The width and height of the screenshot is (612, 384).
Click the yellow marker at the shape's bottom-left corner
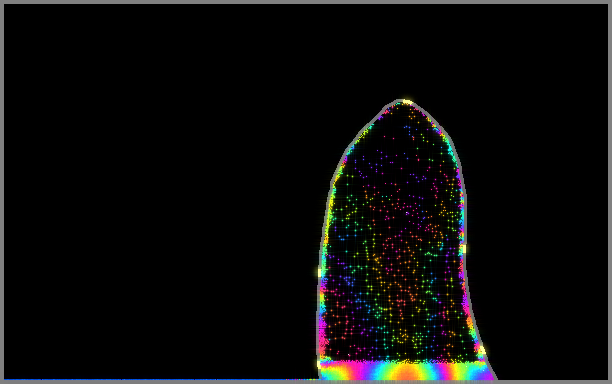[320, 365]
